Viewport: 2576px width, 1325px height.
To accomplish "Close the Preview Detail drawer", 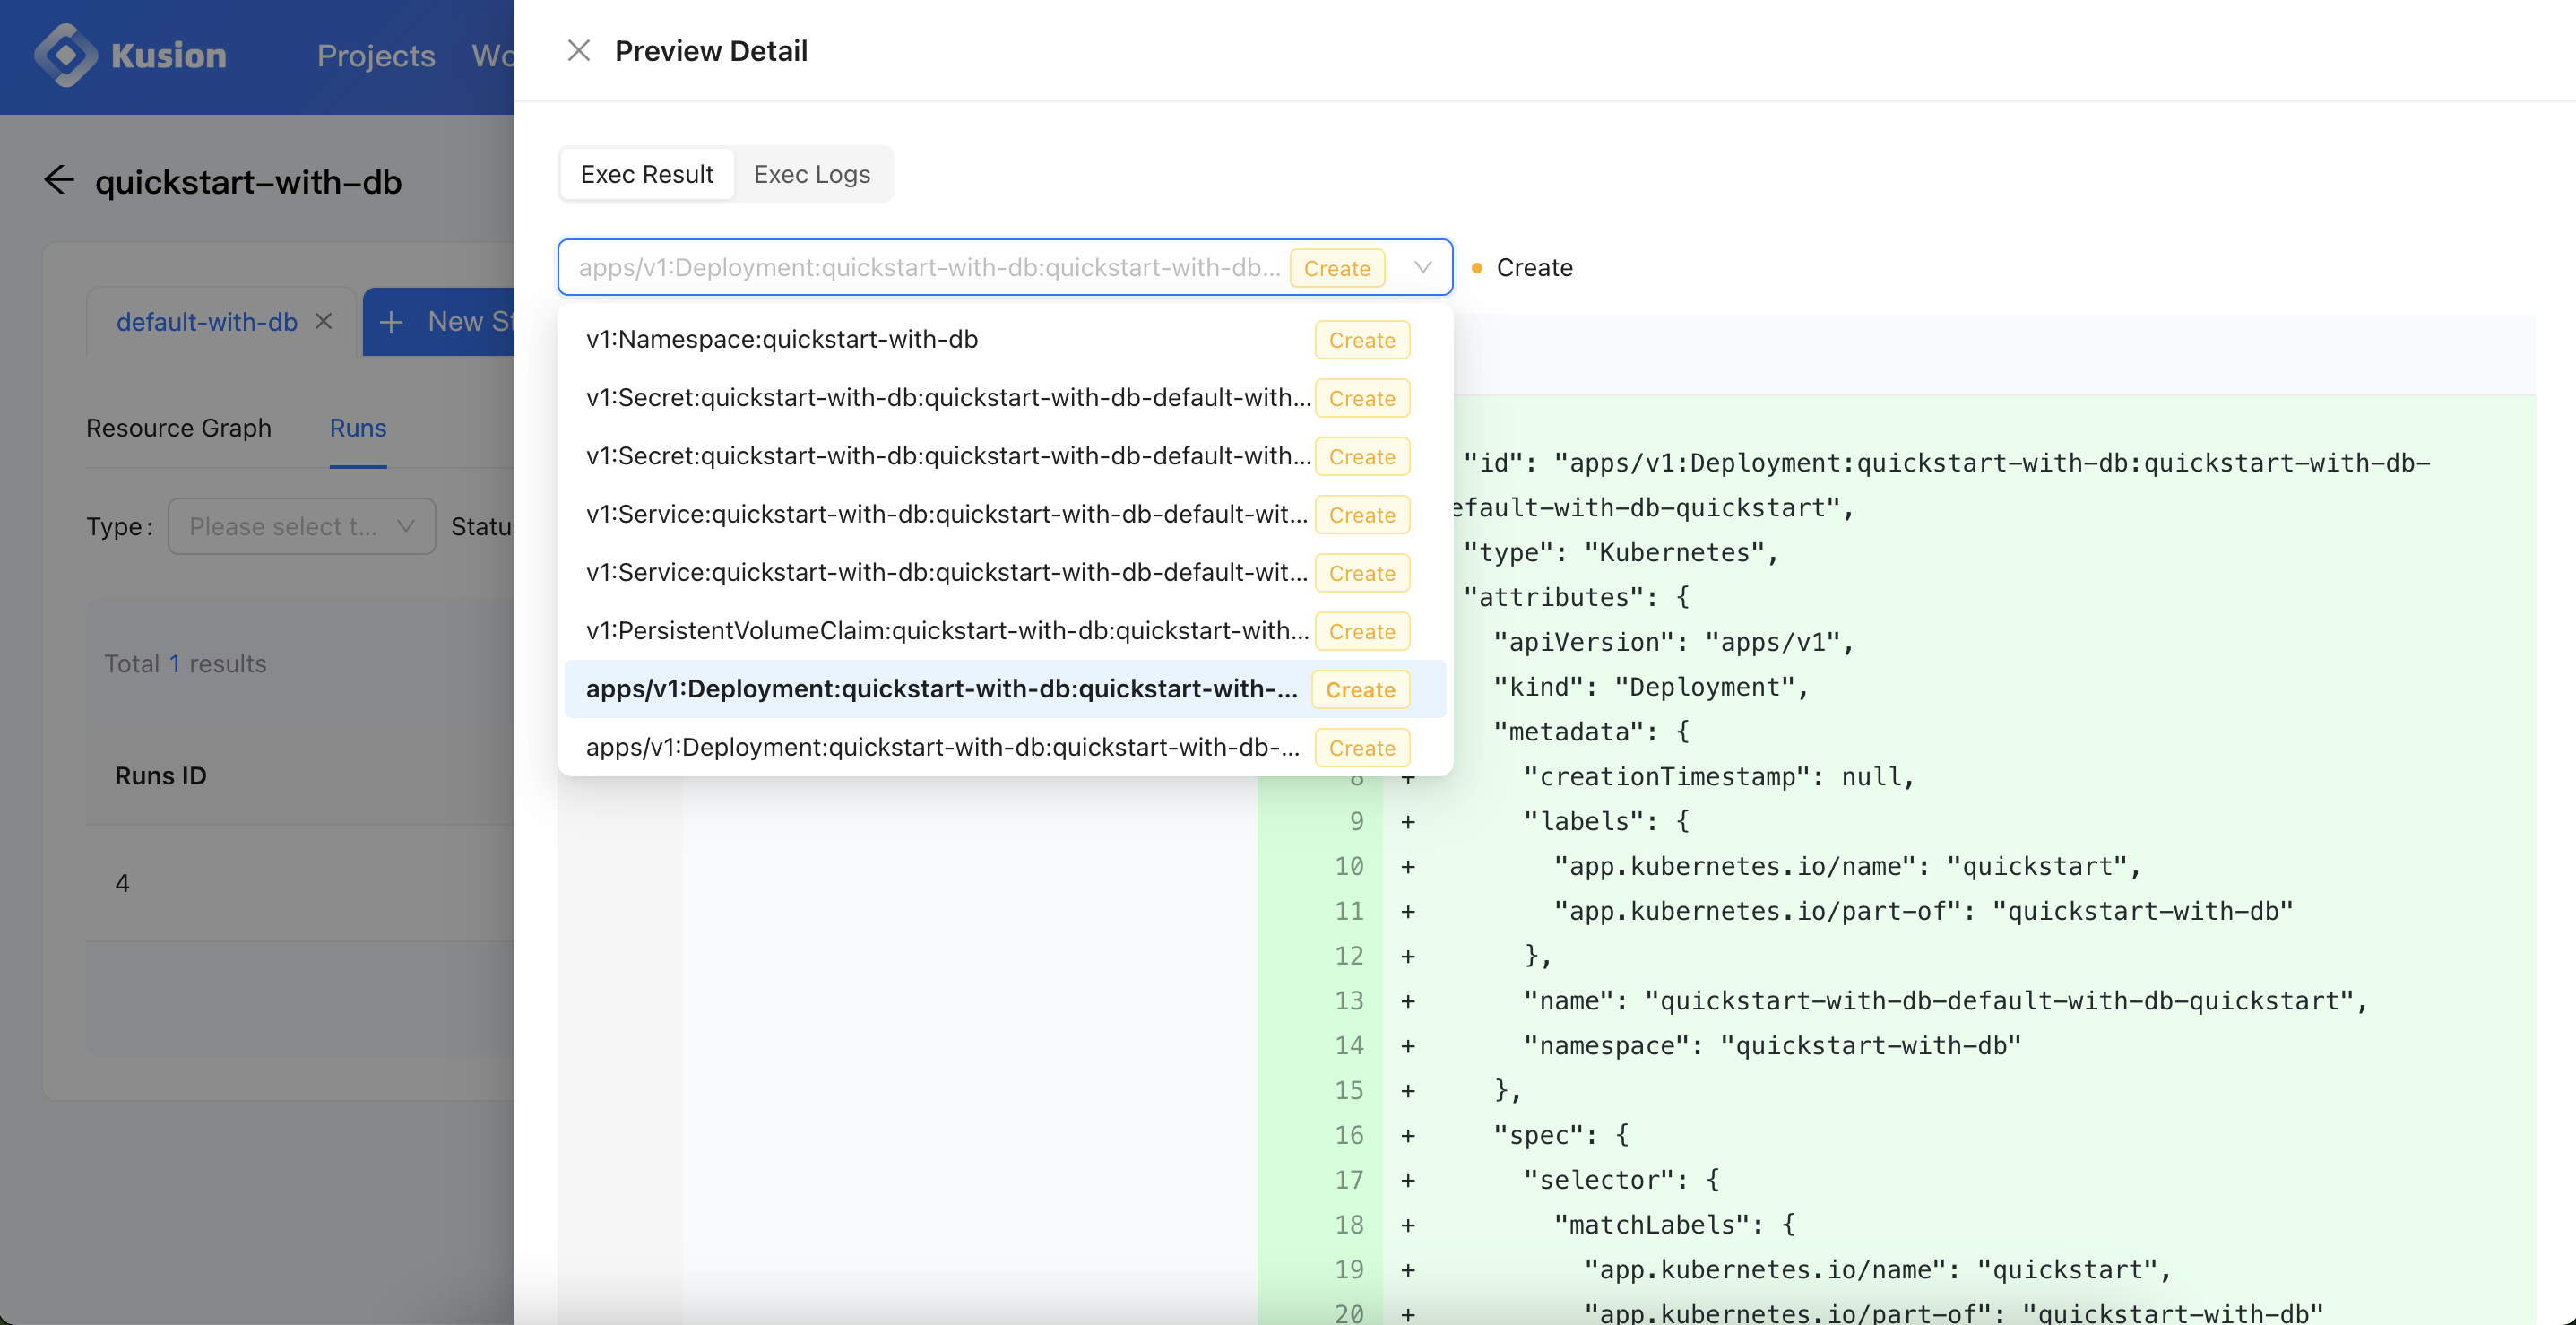I will (578, 51).
